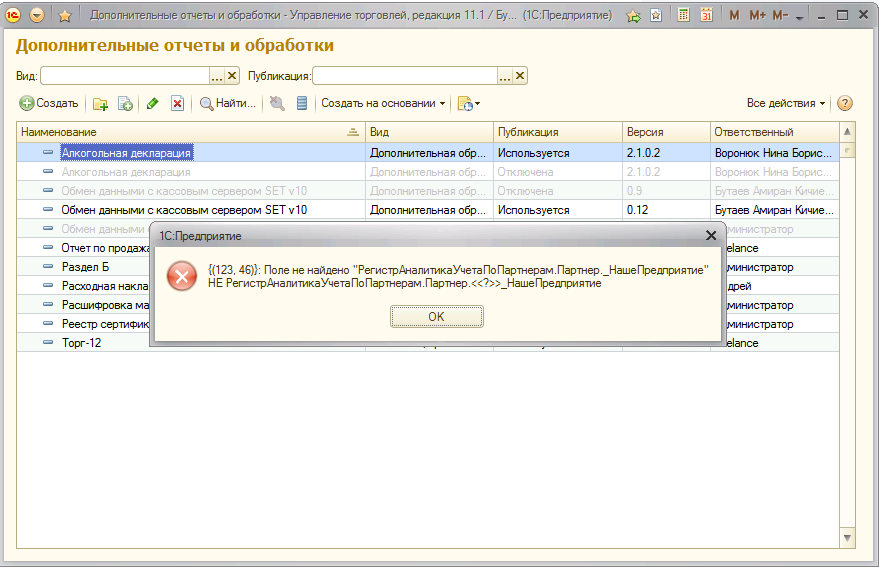The width and height of the screenshot is (879, 567).
Task: Edit current item pencil icon
Action: 152,103
